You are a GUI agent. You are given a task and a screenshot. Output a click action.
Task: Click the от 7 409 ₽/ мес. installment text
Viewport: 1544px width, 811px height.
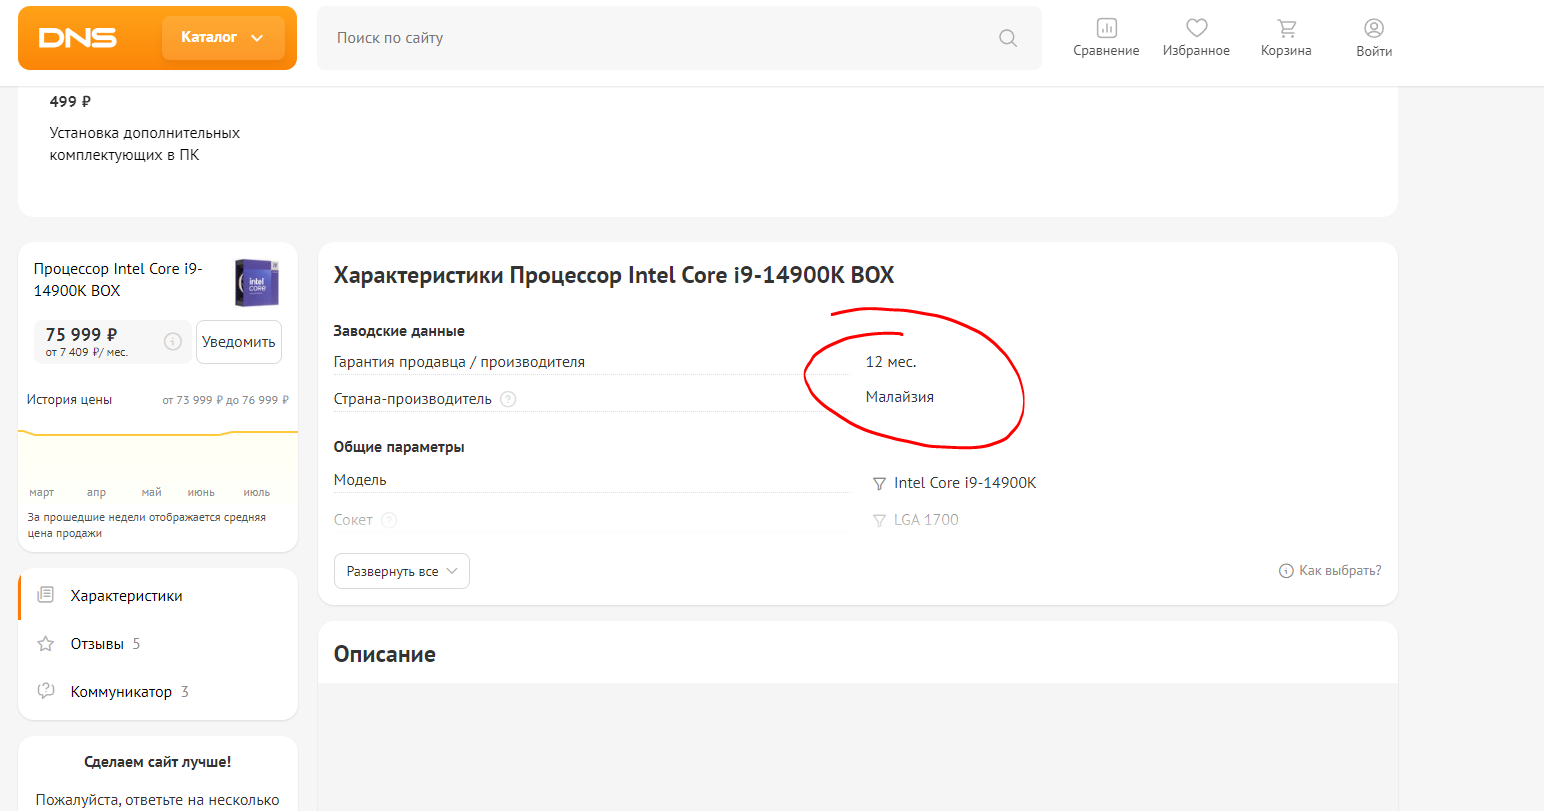click(x=87, y=352)
